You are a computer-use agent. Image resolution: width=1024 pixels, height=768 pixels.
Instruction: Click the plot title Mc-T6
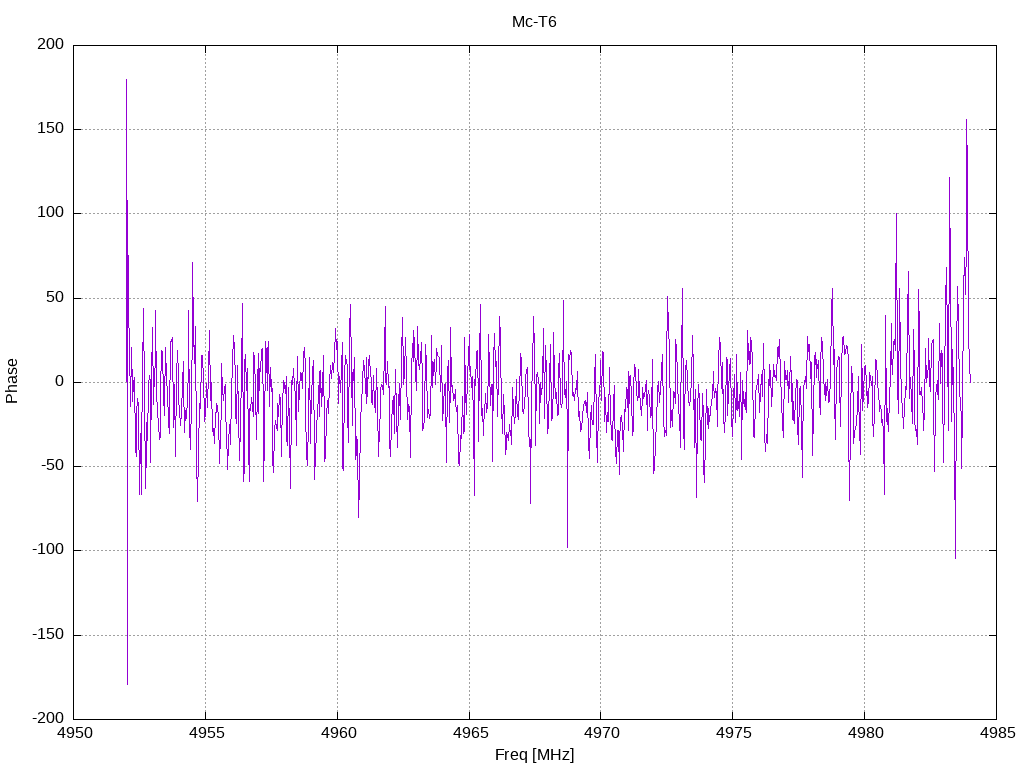coord(534,22)
